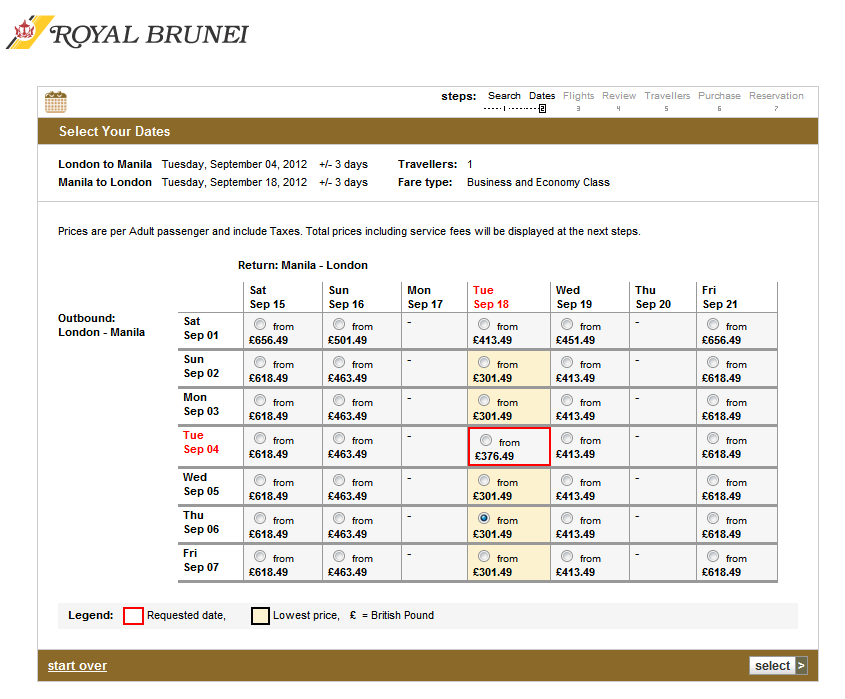The height and width of the screenshot is (699, 845).
Task: Click the Select Your Dates heading
Action: 114,132
